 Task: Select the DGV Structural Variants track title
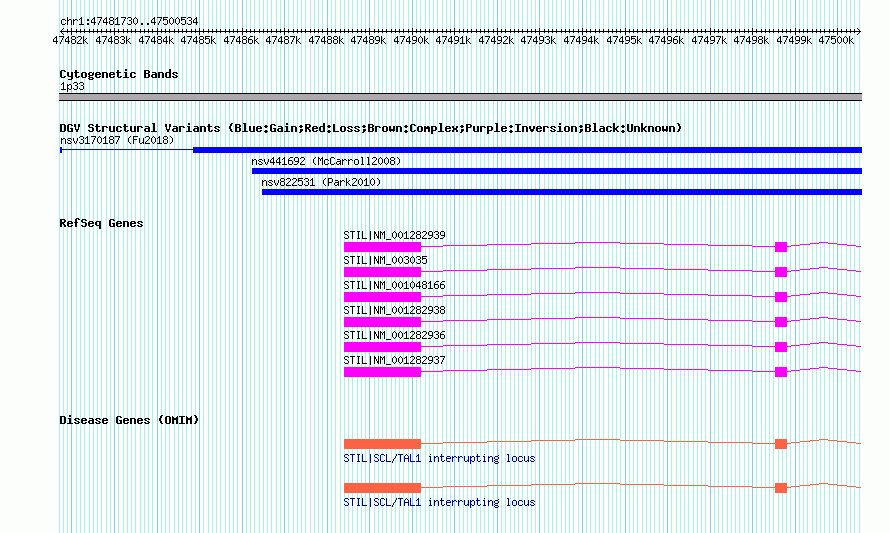(x=370, y=128)
